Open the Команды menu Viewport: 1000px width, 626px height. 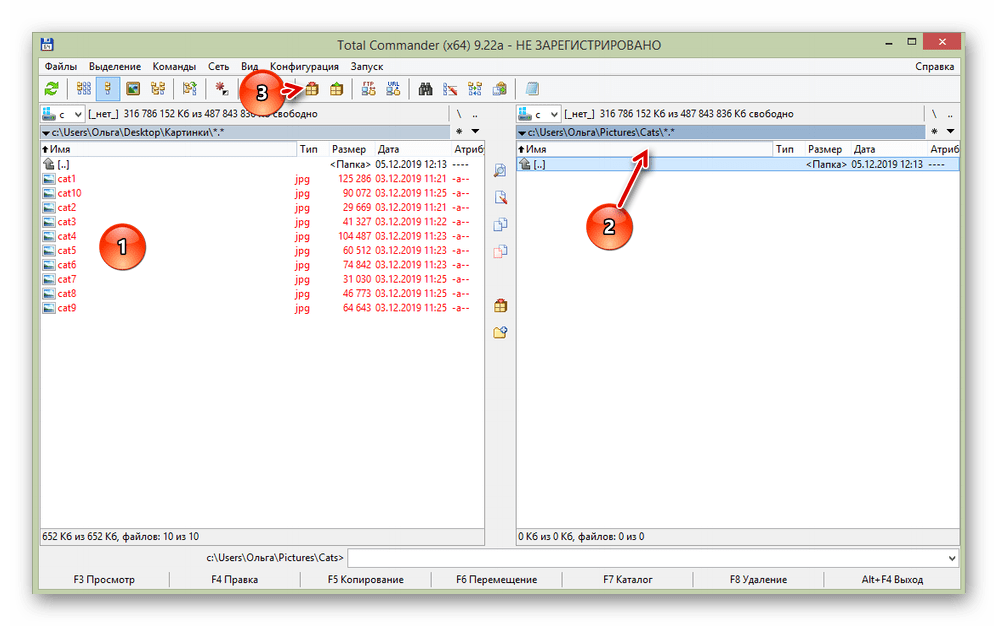[x=174, y=66]
